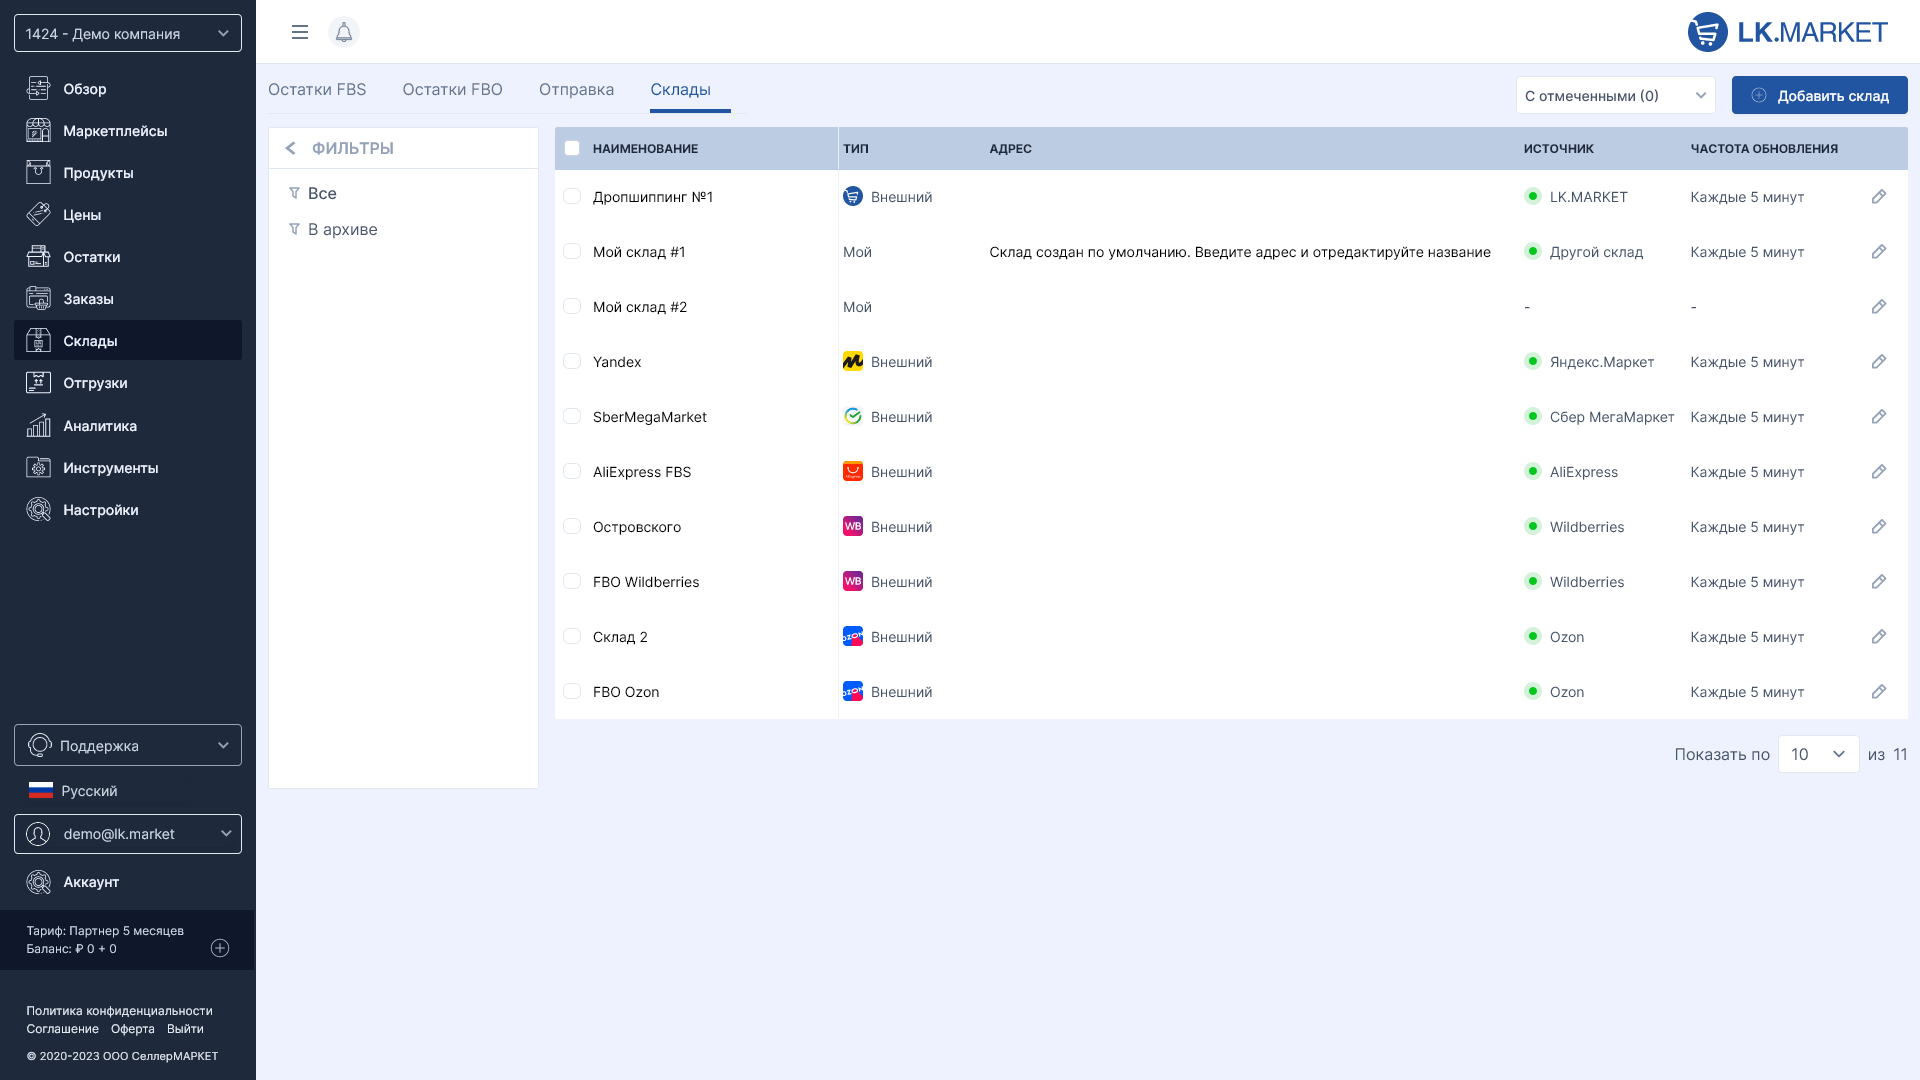This screenshot has height=1080, width=1920.
Task: Check the select-all checkbox in table header
Action: pos(572,148)
